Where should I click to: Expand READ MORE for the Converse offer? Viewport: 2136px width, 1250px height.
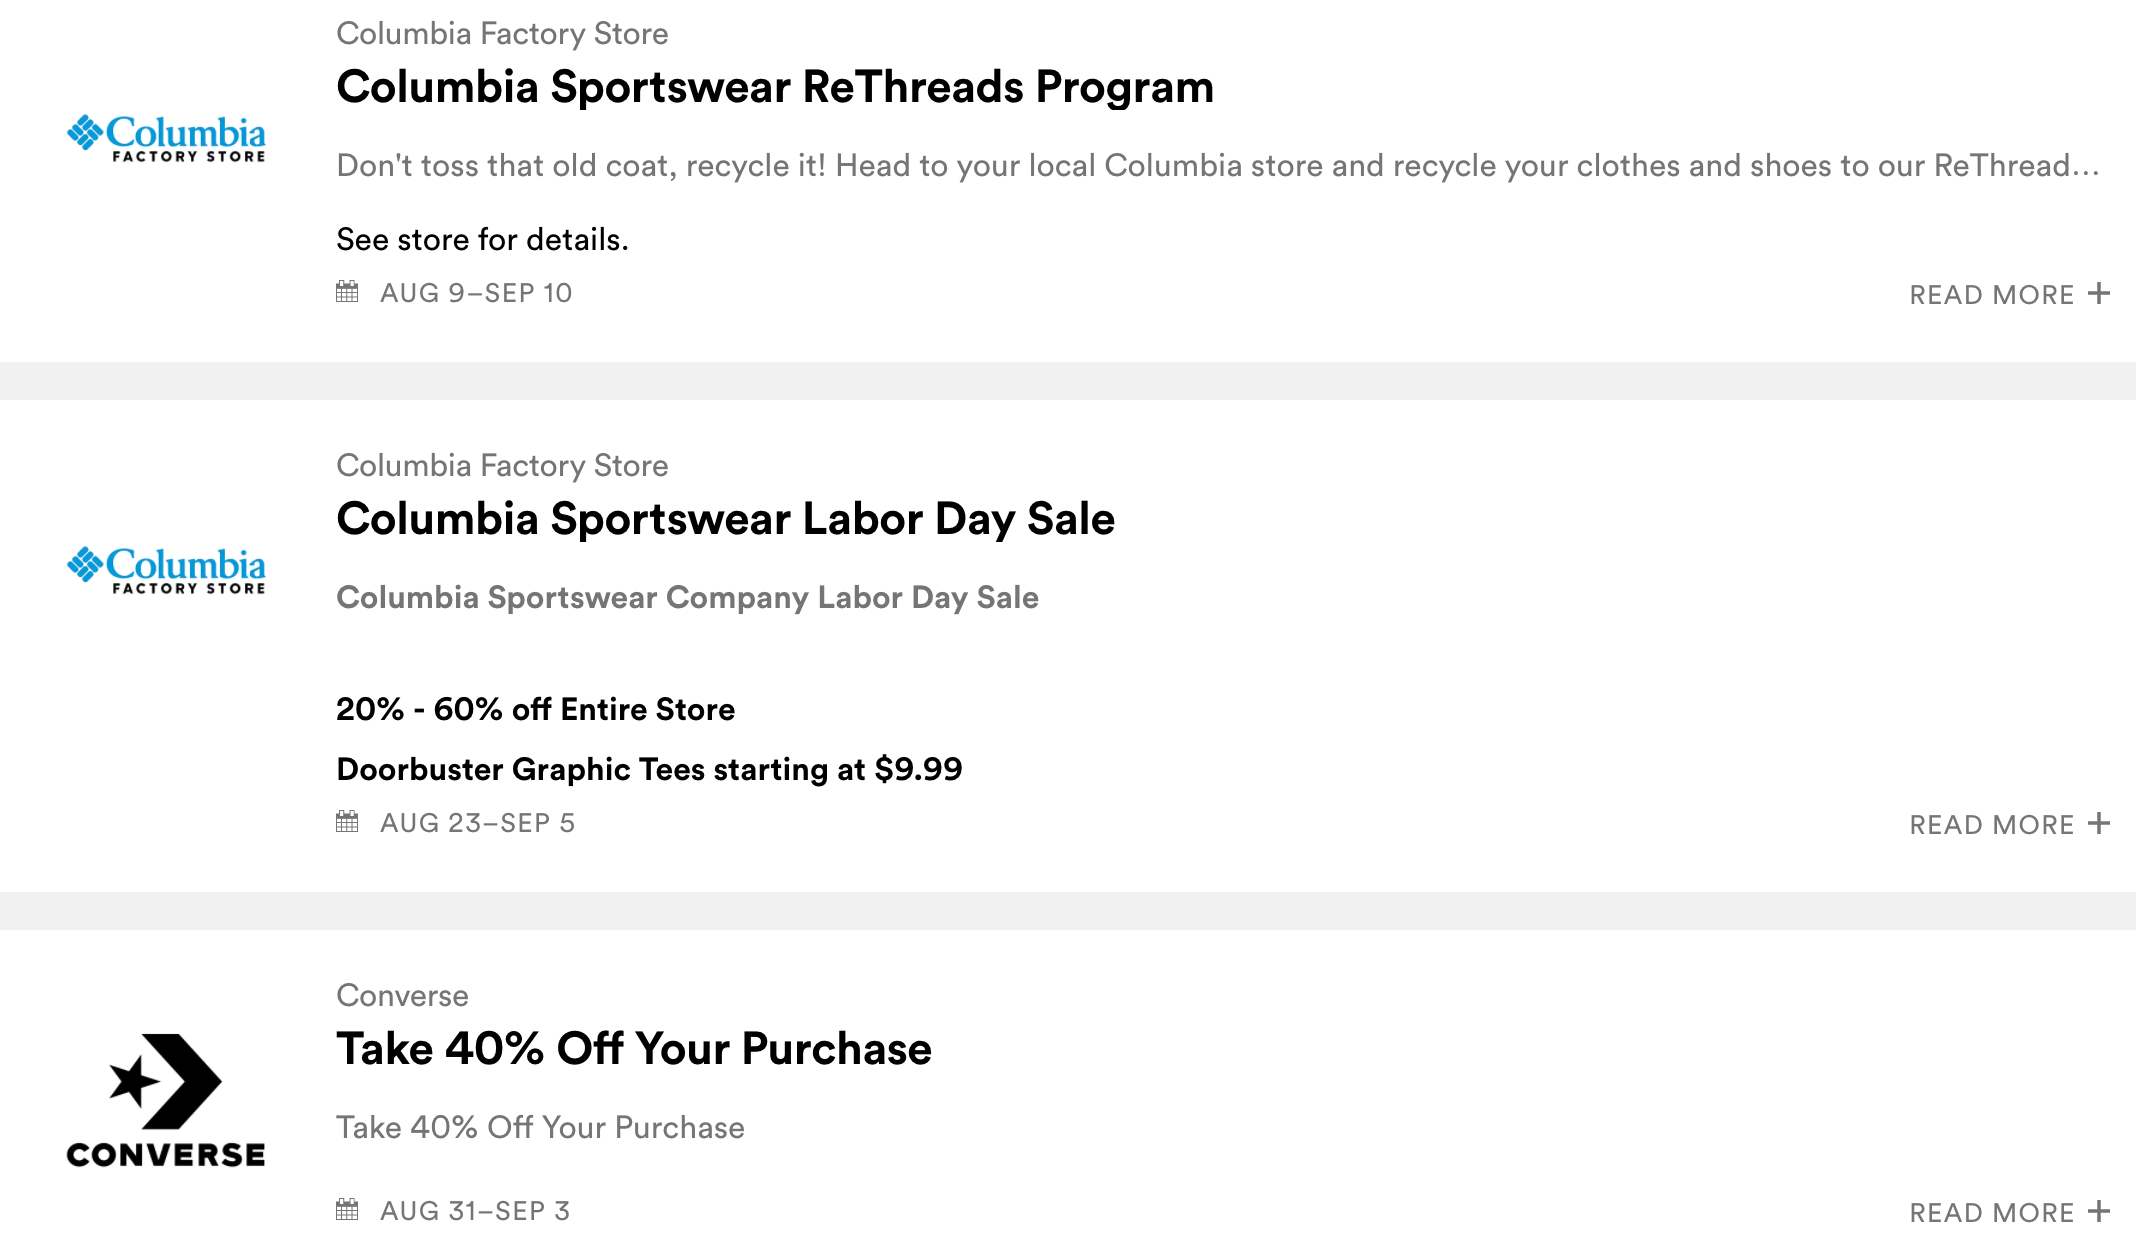pyautogui.click(x=2008, y=1213)
